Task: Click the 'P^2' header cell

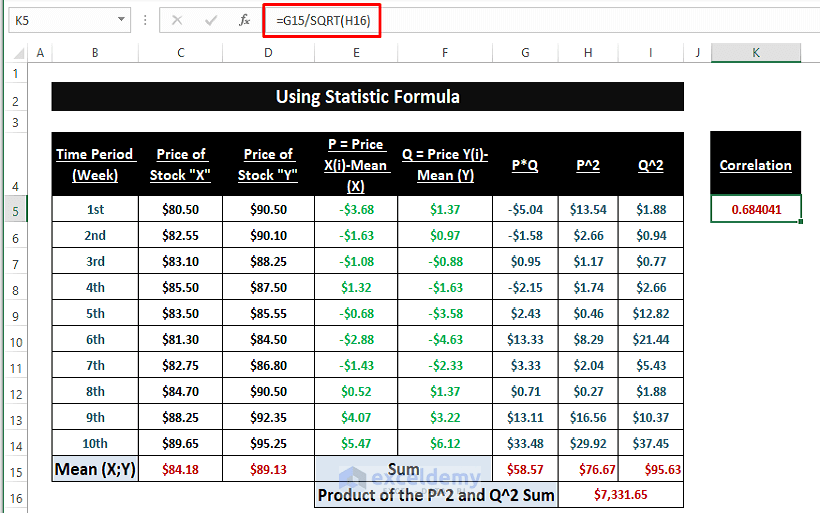Action: click(x=588, y=164)
